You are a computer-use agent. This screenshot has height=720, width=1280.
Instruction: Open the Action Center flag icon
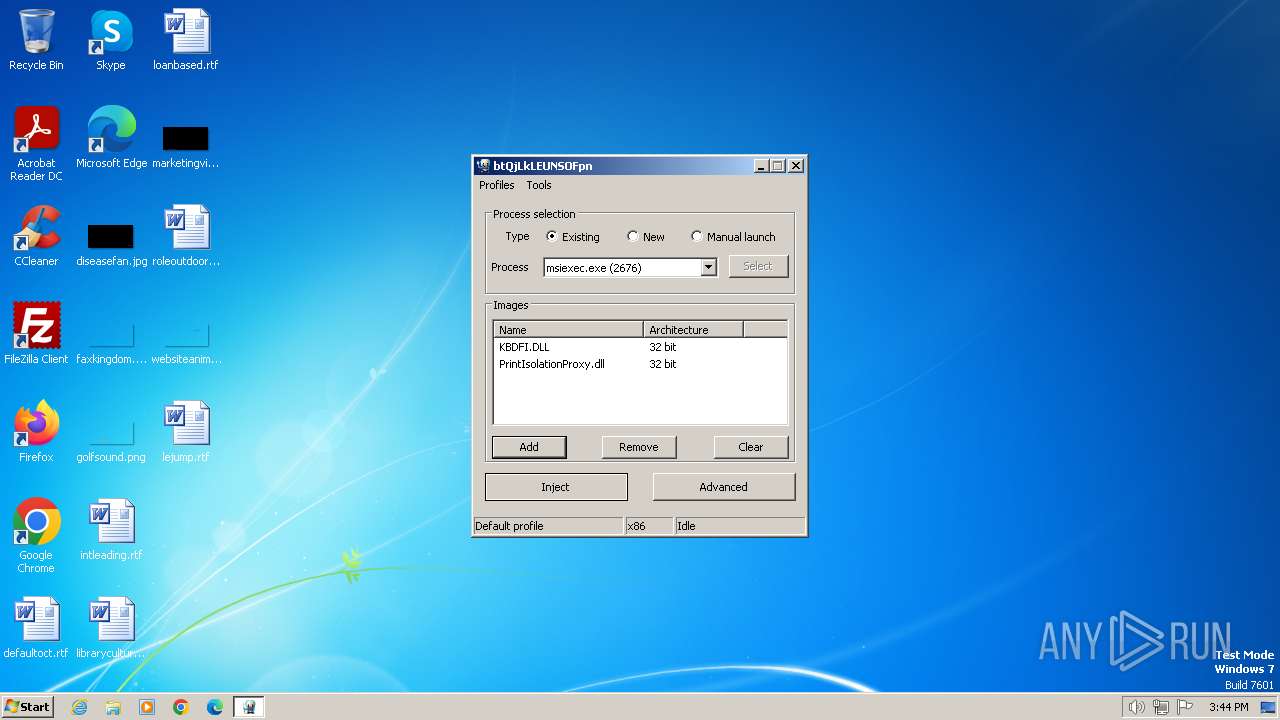pos(1185,707)
